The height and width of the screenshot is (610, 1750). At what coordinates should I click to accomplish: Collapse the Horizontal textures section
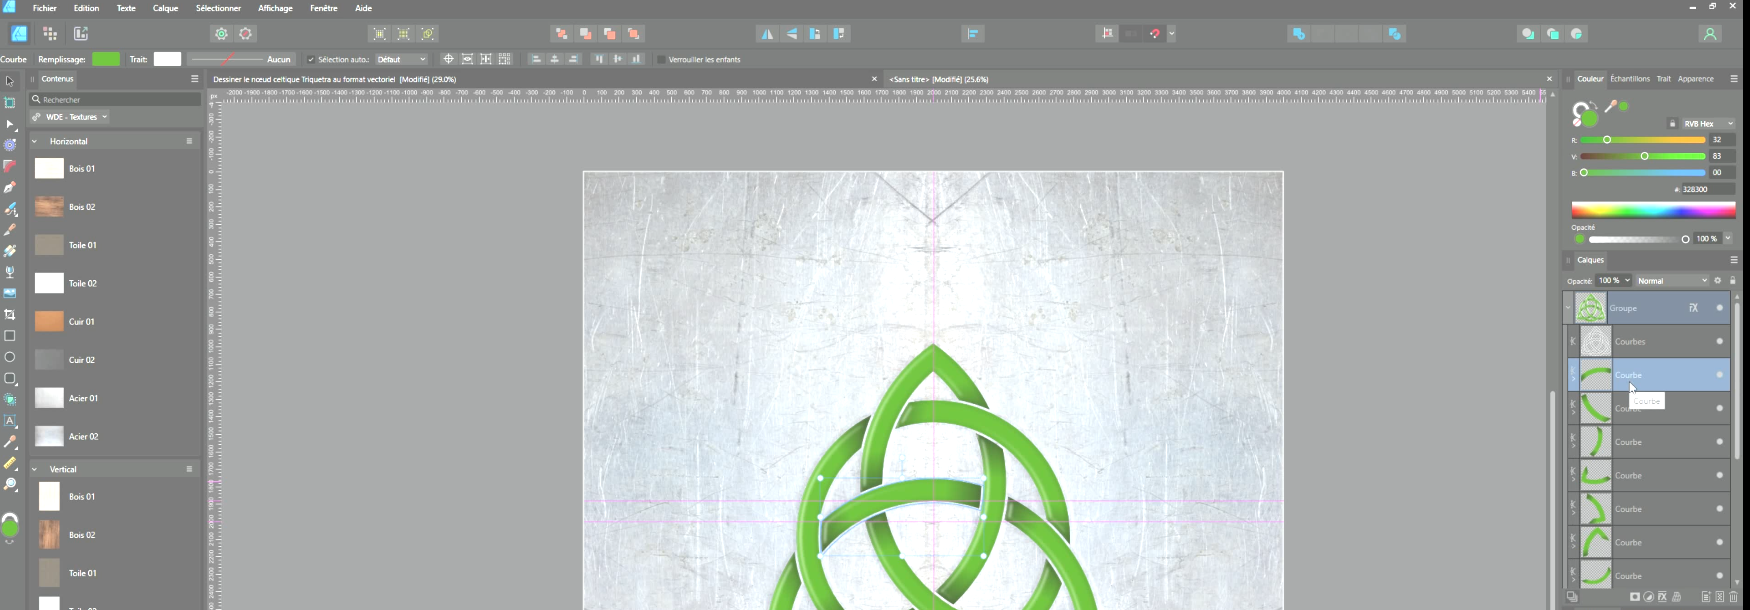tap(34, 142)
